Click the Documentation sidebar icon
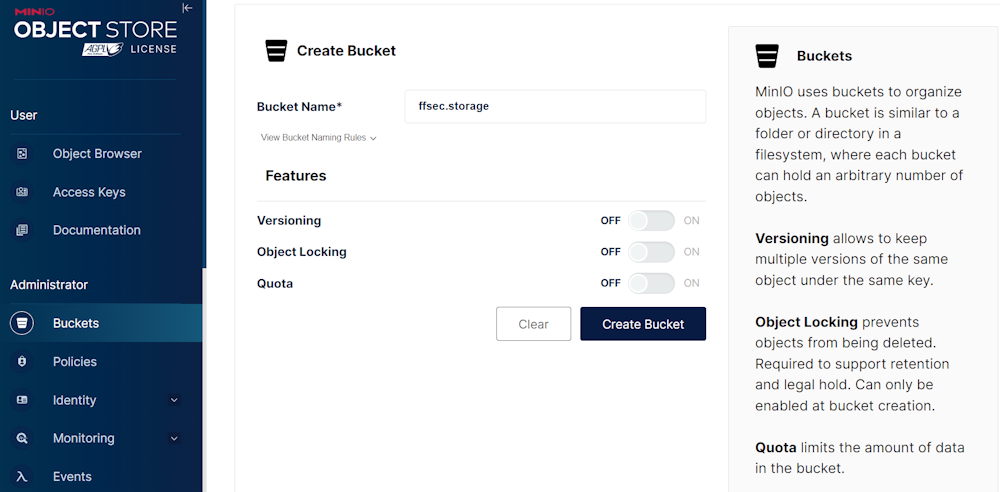The height and width of the screenshot is (492, 1000). point(22,230)
